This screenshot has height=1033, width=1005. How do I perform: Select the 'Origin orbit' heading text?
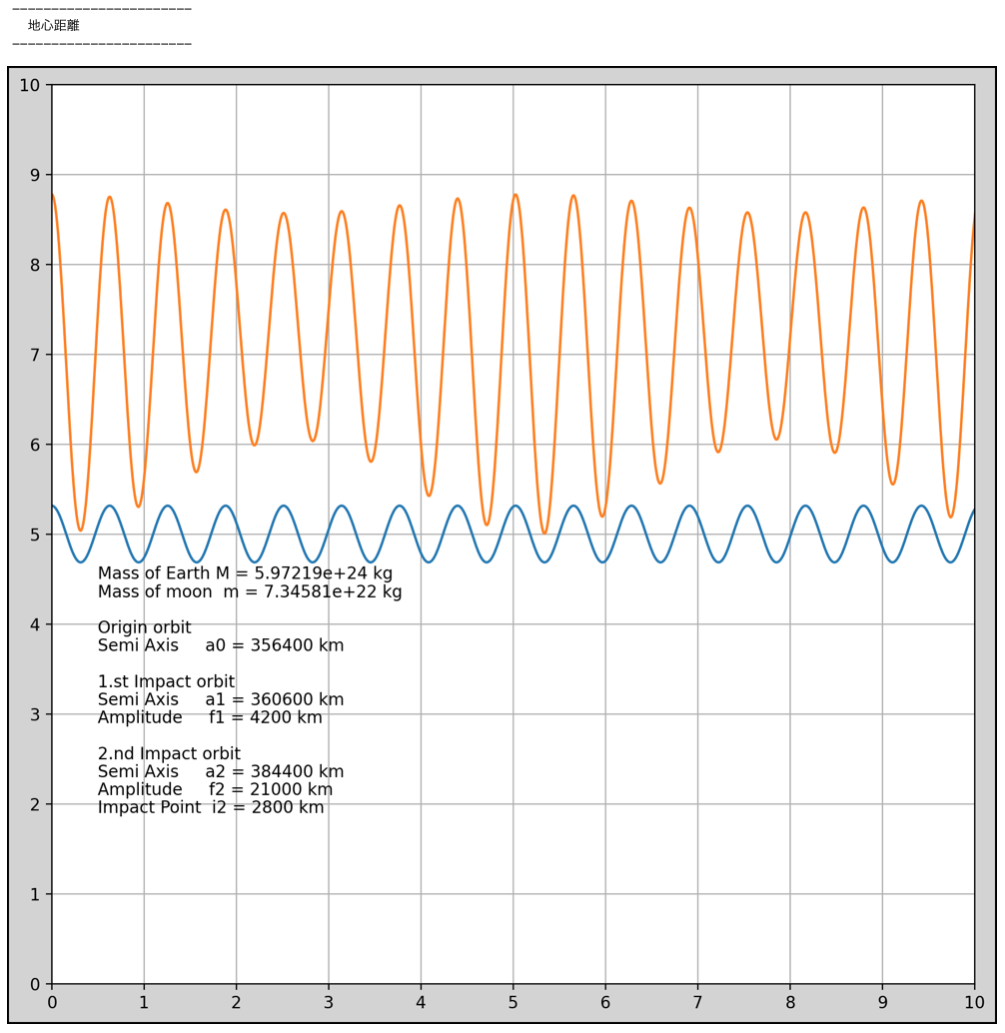[144, 628]
